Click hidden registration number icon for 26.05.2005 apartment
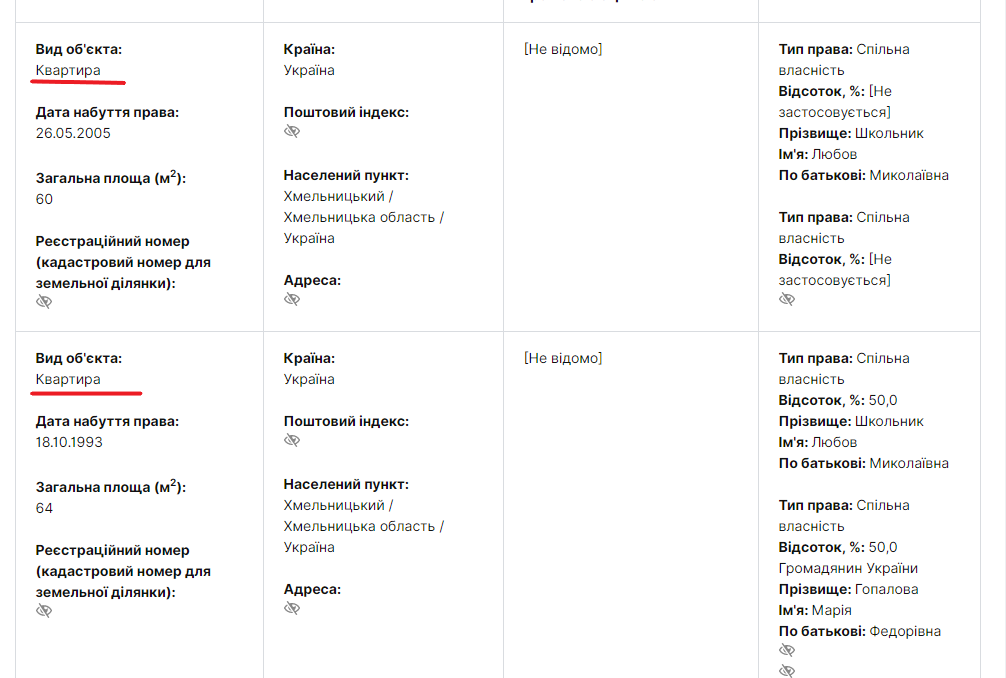1006x678 pixels. 44,302
